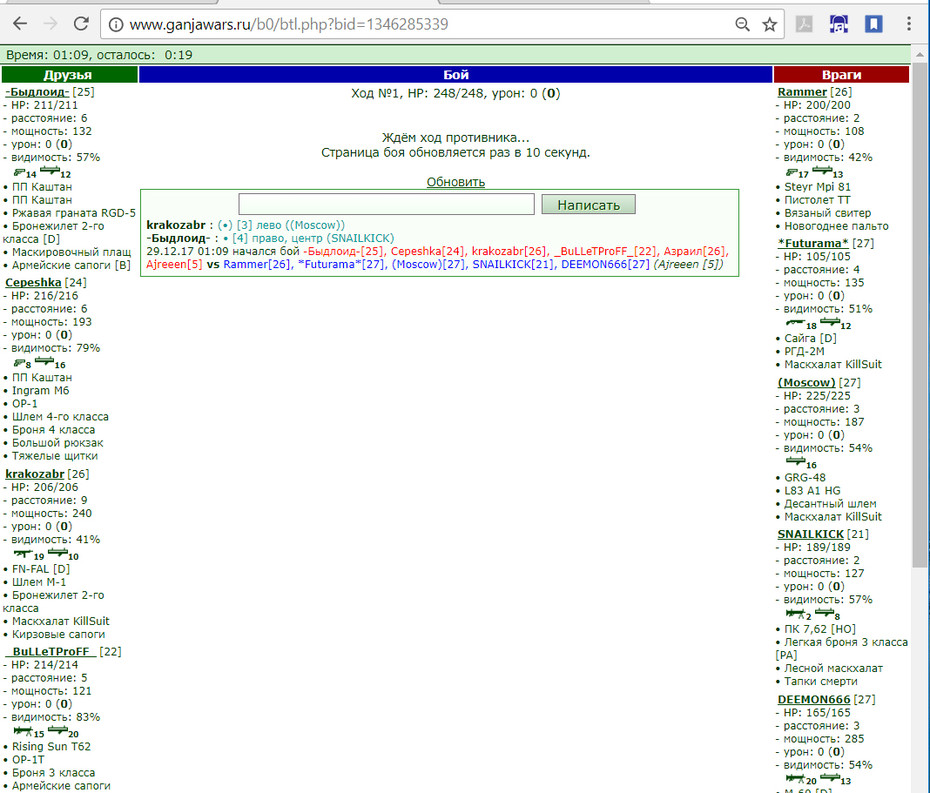Reload the battle page
Screen dimensions: 930x793
click(81, 24)
